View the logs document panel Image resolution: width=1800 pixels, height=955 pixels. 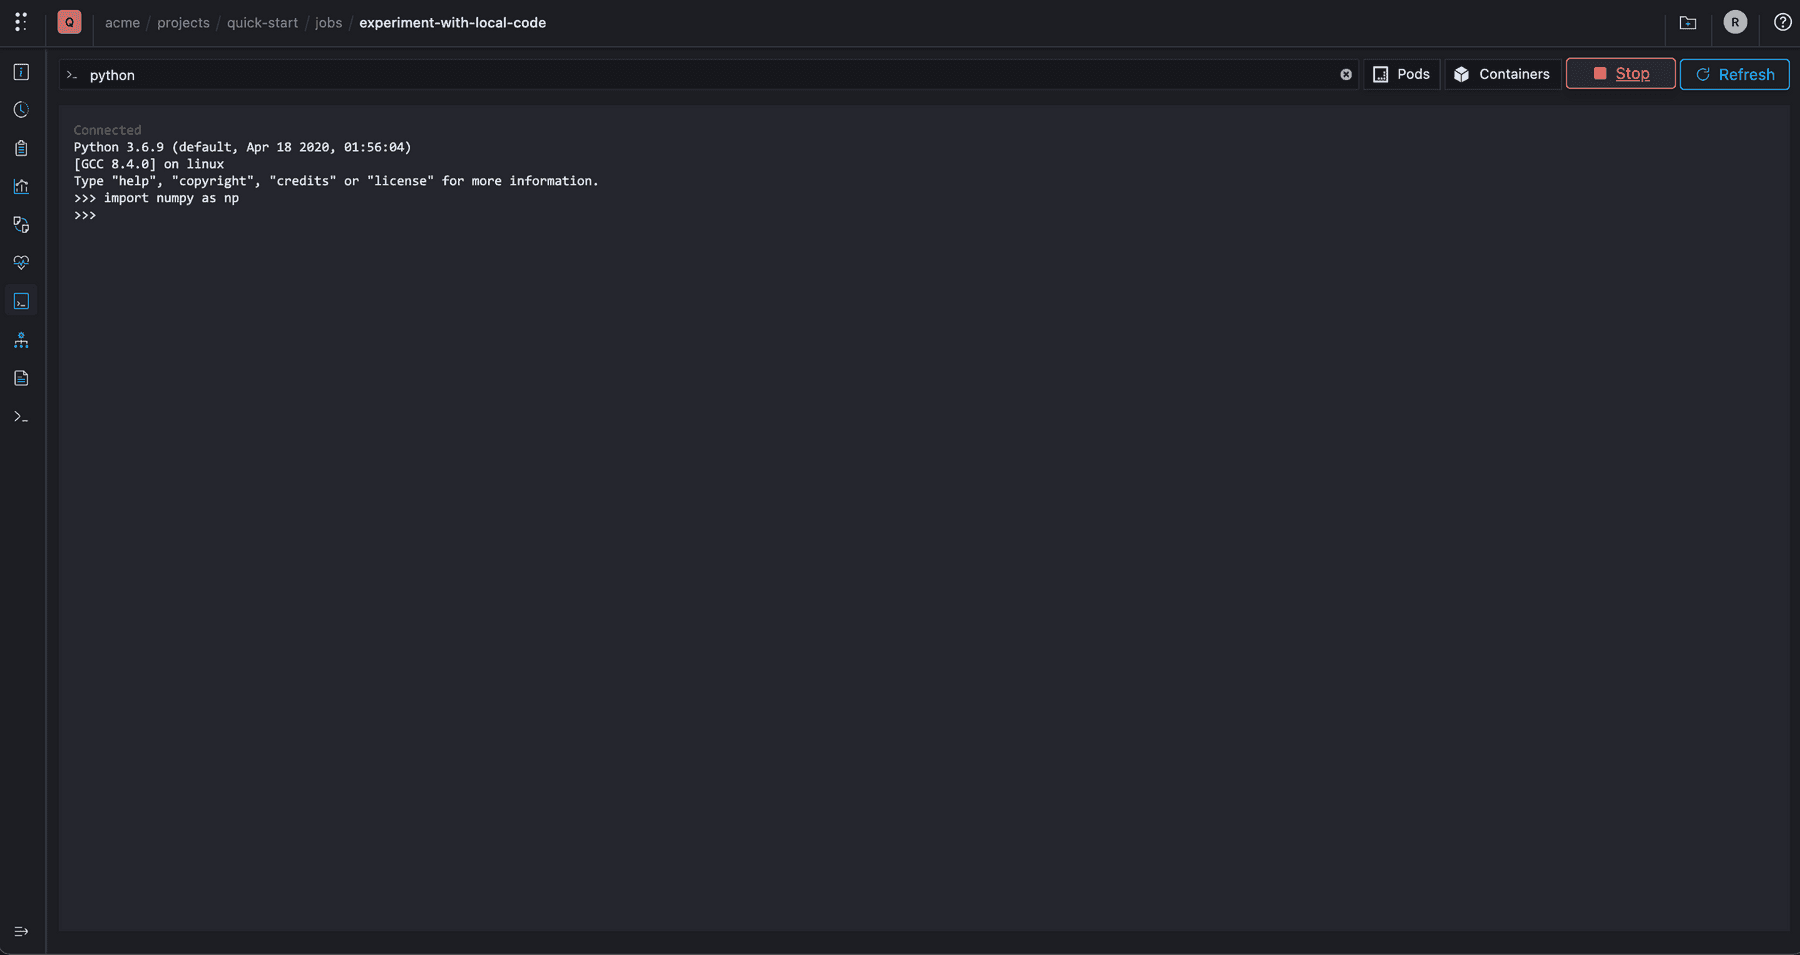coord(20,377)
